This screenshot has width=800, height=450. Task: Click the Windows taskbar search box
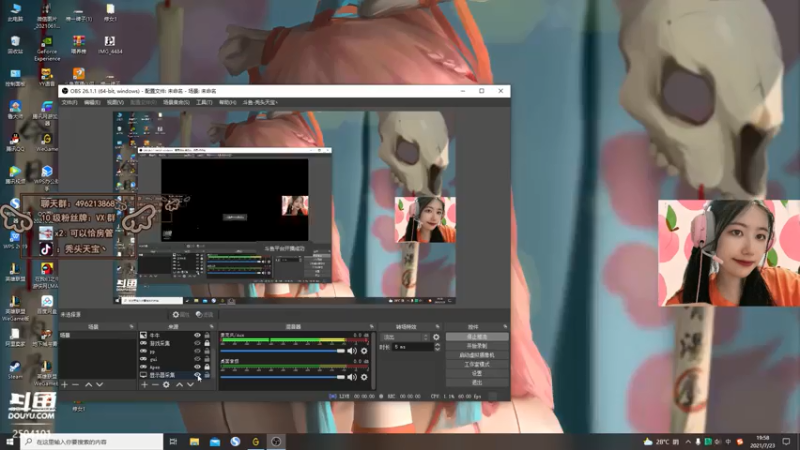pyautogui.click(x=92, y=441)
